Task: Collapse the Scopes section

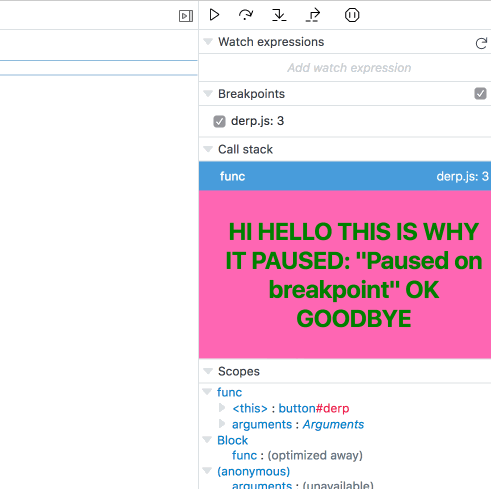Action: [208, 371]
